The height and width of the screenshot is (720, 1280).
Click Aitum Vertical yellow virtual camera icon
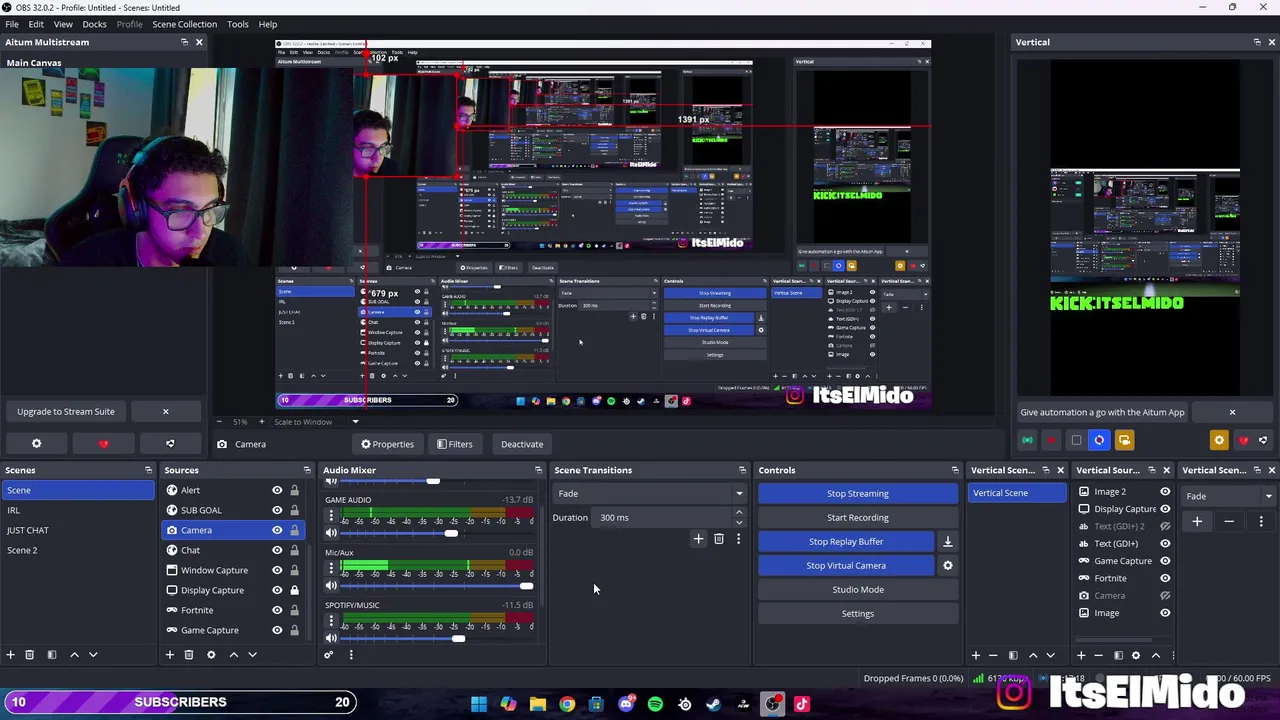coord(1124,440)
